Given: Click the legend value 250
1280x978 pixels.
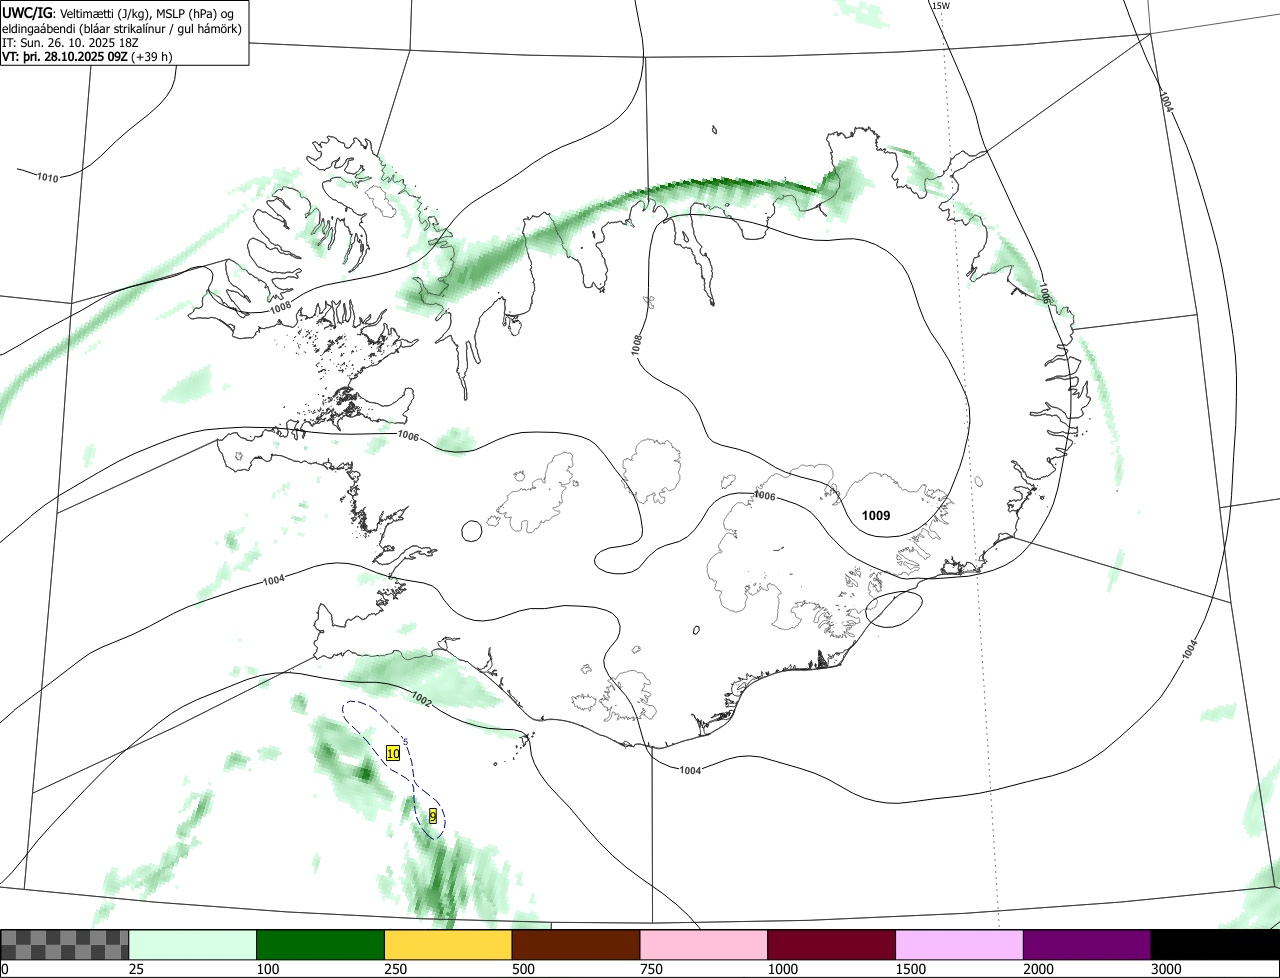Looking at the screenshot, I should pyautogui.click(x=396, y=969).
